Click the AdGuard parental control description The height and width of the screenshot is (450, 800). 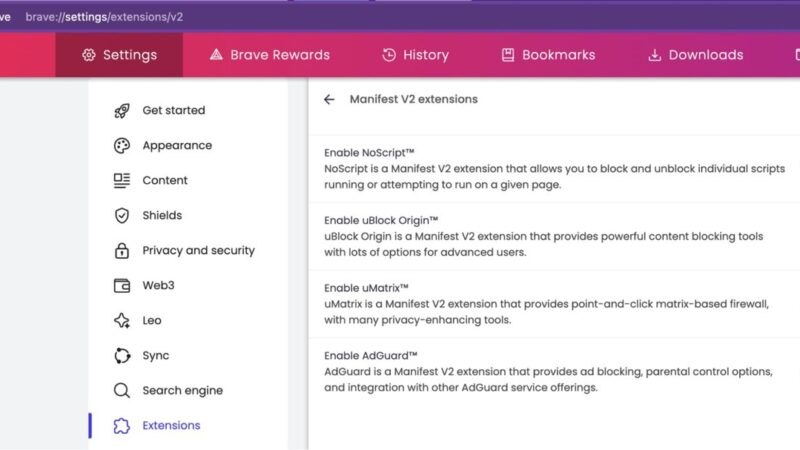pyautogui.click(x=548, y=380)
